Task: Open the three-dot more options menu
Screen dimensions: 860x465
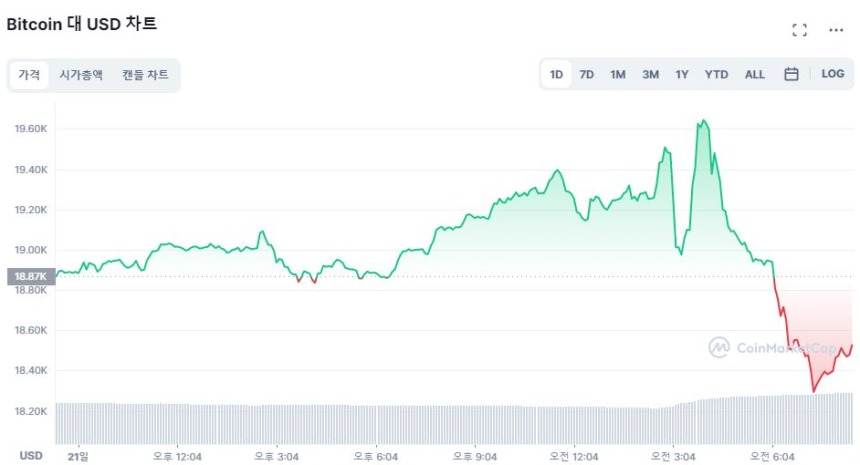Action: click(836, 30)
